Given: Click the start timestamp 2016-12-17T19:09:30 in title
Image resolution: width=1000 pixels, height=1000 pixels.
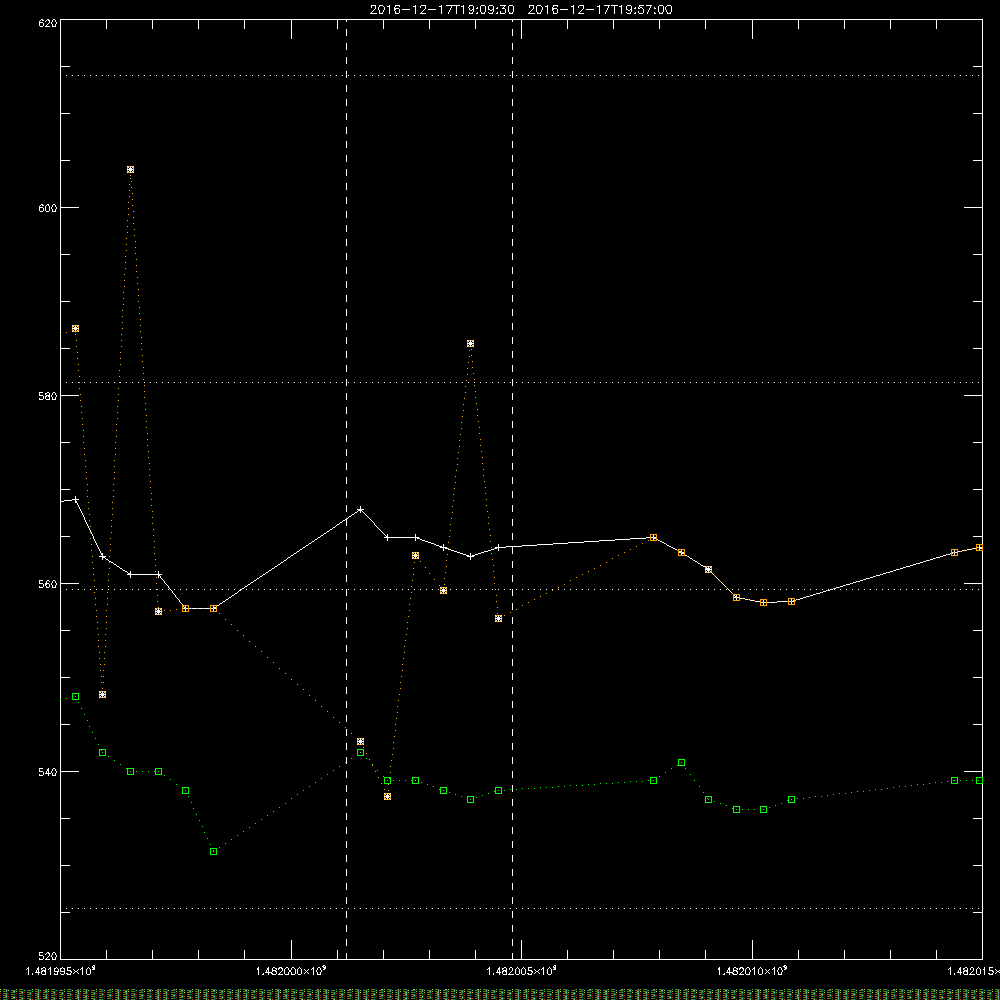Looking at the screenshot, I should [442, 10].
